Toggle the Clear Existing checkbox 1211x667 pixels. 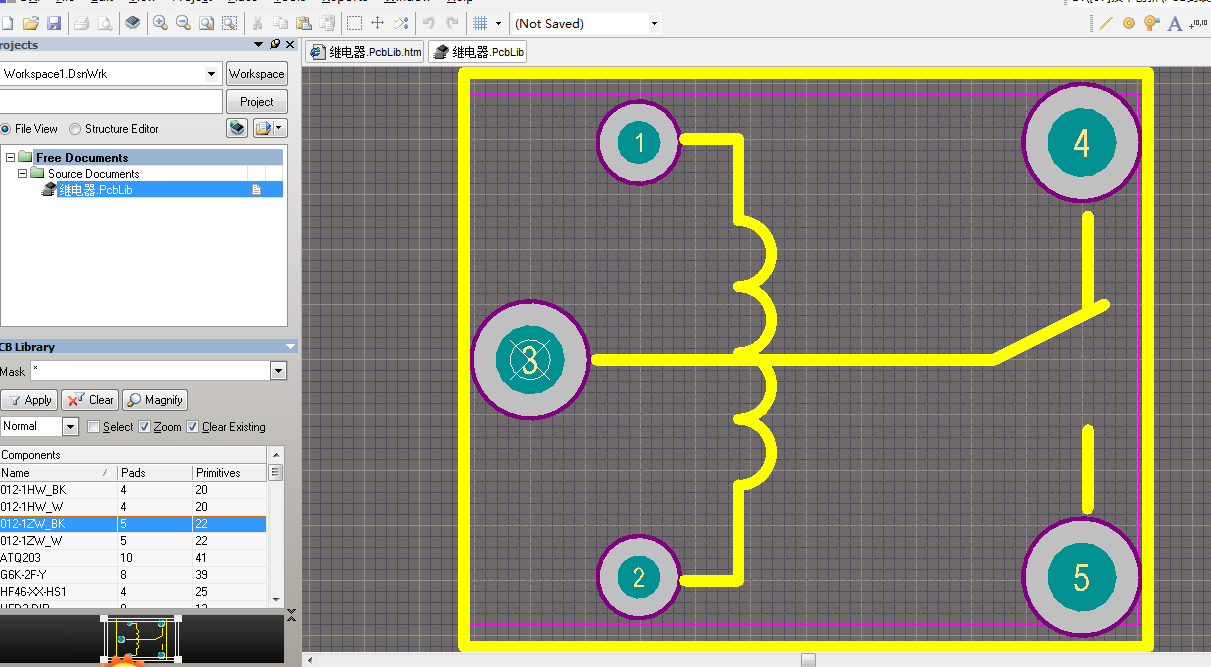point(193,427)
